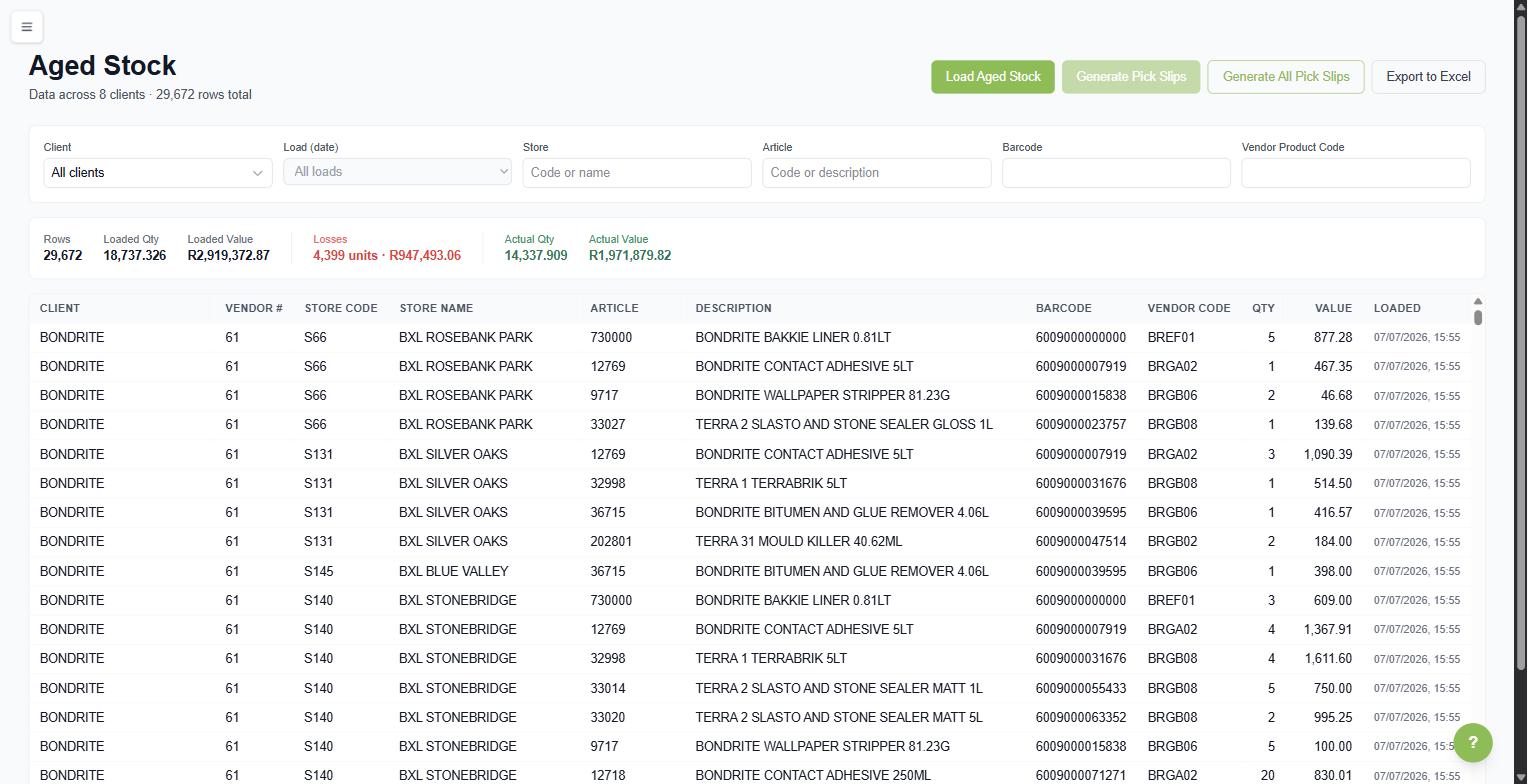Click the LOADED column header
Screen dimensions: 1528x784
click(1397, 308)
